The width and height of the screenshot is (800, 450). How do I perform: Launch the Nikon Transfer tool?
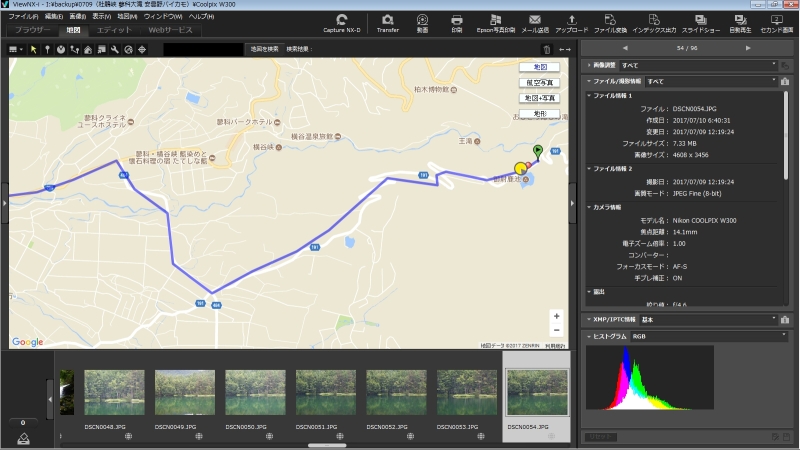pyautogui.click(x=388, y=23)
